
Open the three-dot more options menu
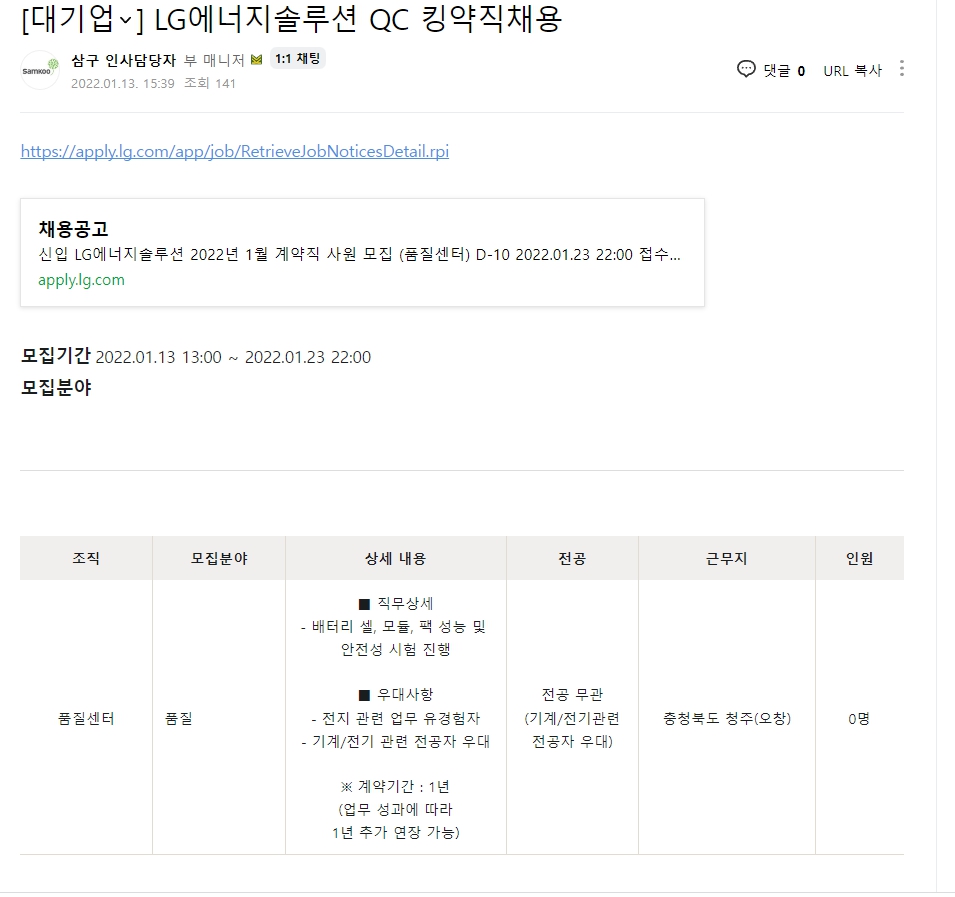[901, 68]
